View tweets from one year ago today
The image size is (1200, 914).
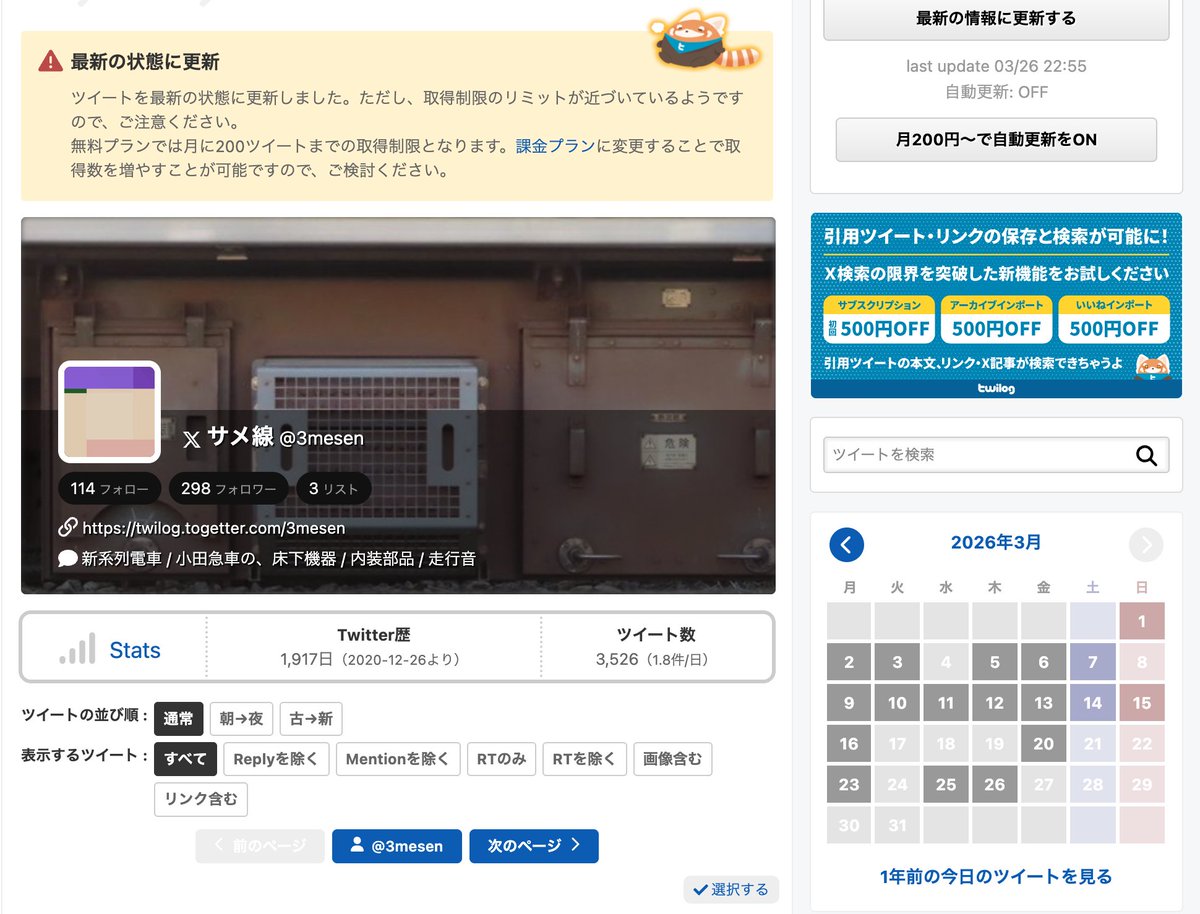point(995,874)
